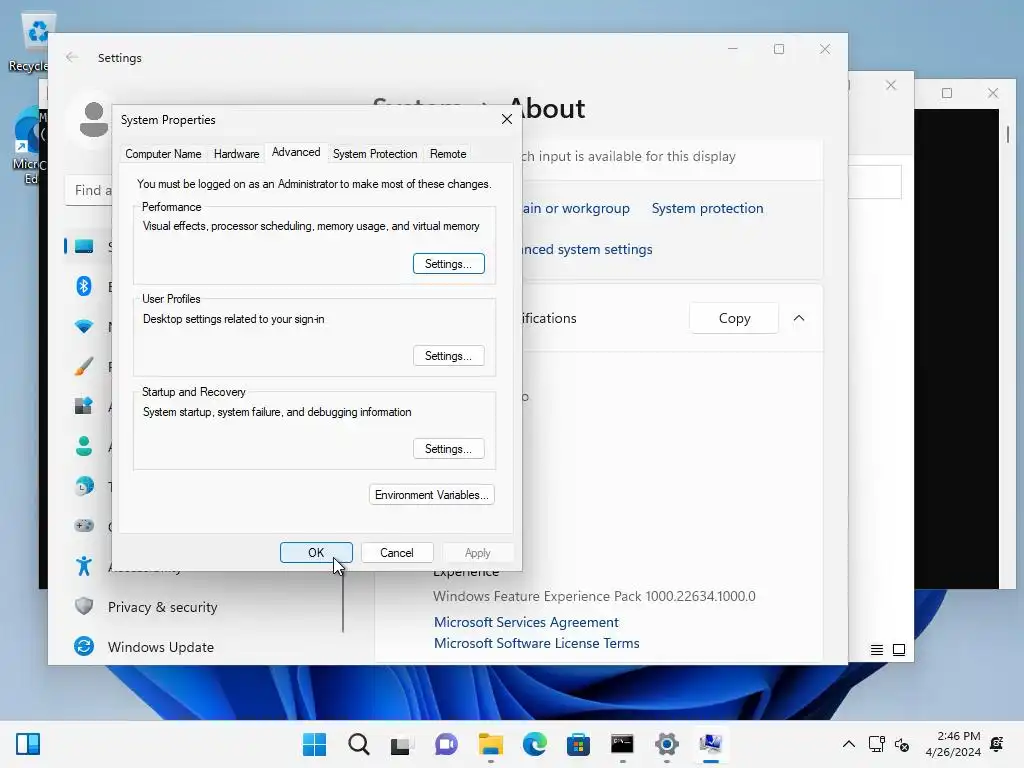Select System icon in Settings sidebar
The width and height of the screenshot is (1024, 768).
[x=84, y=246]
